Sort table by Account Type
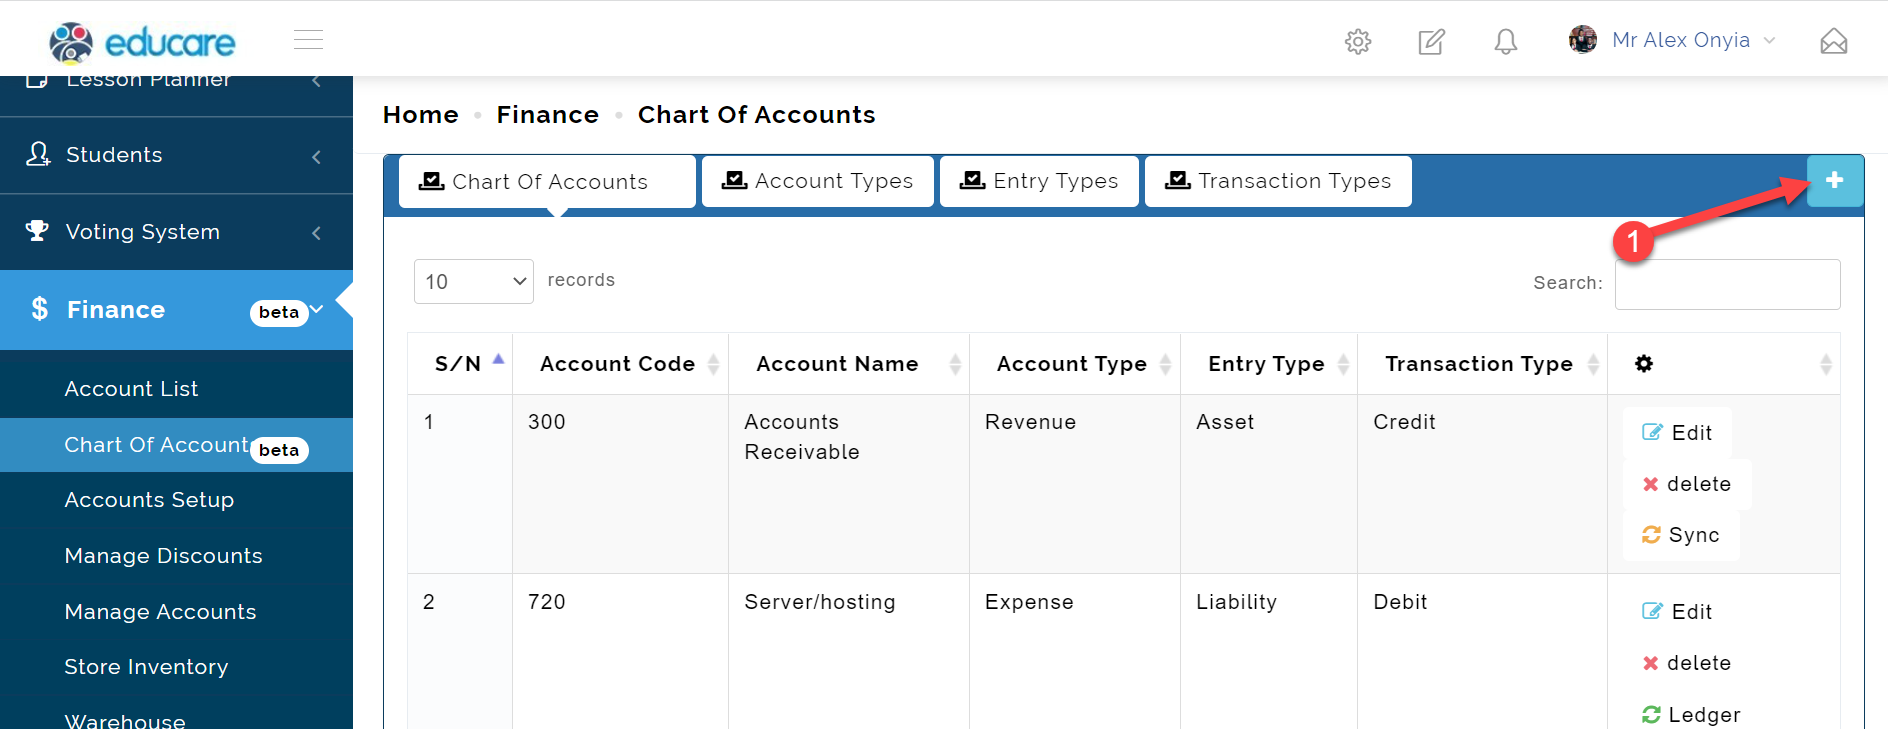Viewport: 1888px width, 729px height. tap(1075, 364)
